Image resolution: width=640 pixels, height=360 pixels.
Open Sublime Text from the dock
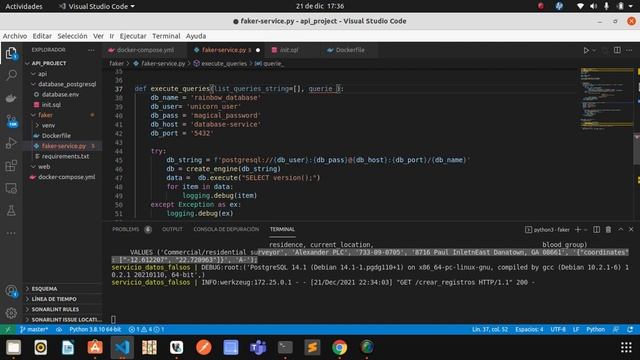pyautogui.click(x=312, y=347)
